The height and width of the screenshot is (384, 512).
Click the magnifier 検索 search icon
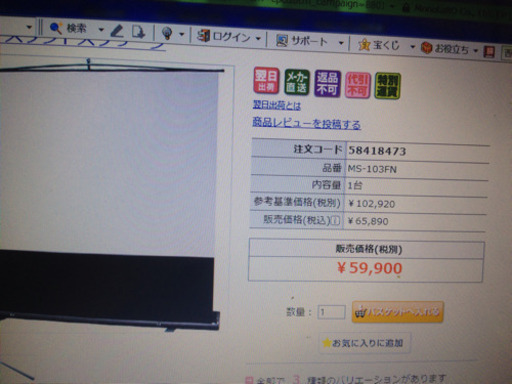pos(56,28)
